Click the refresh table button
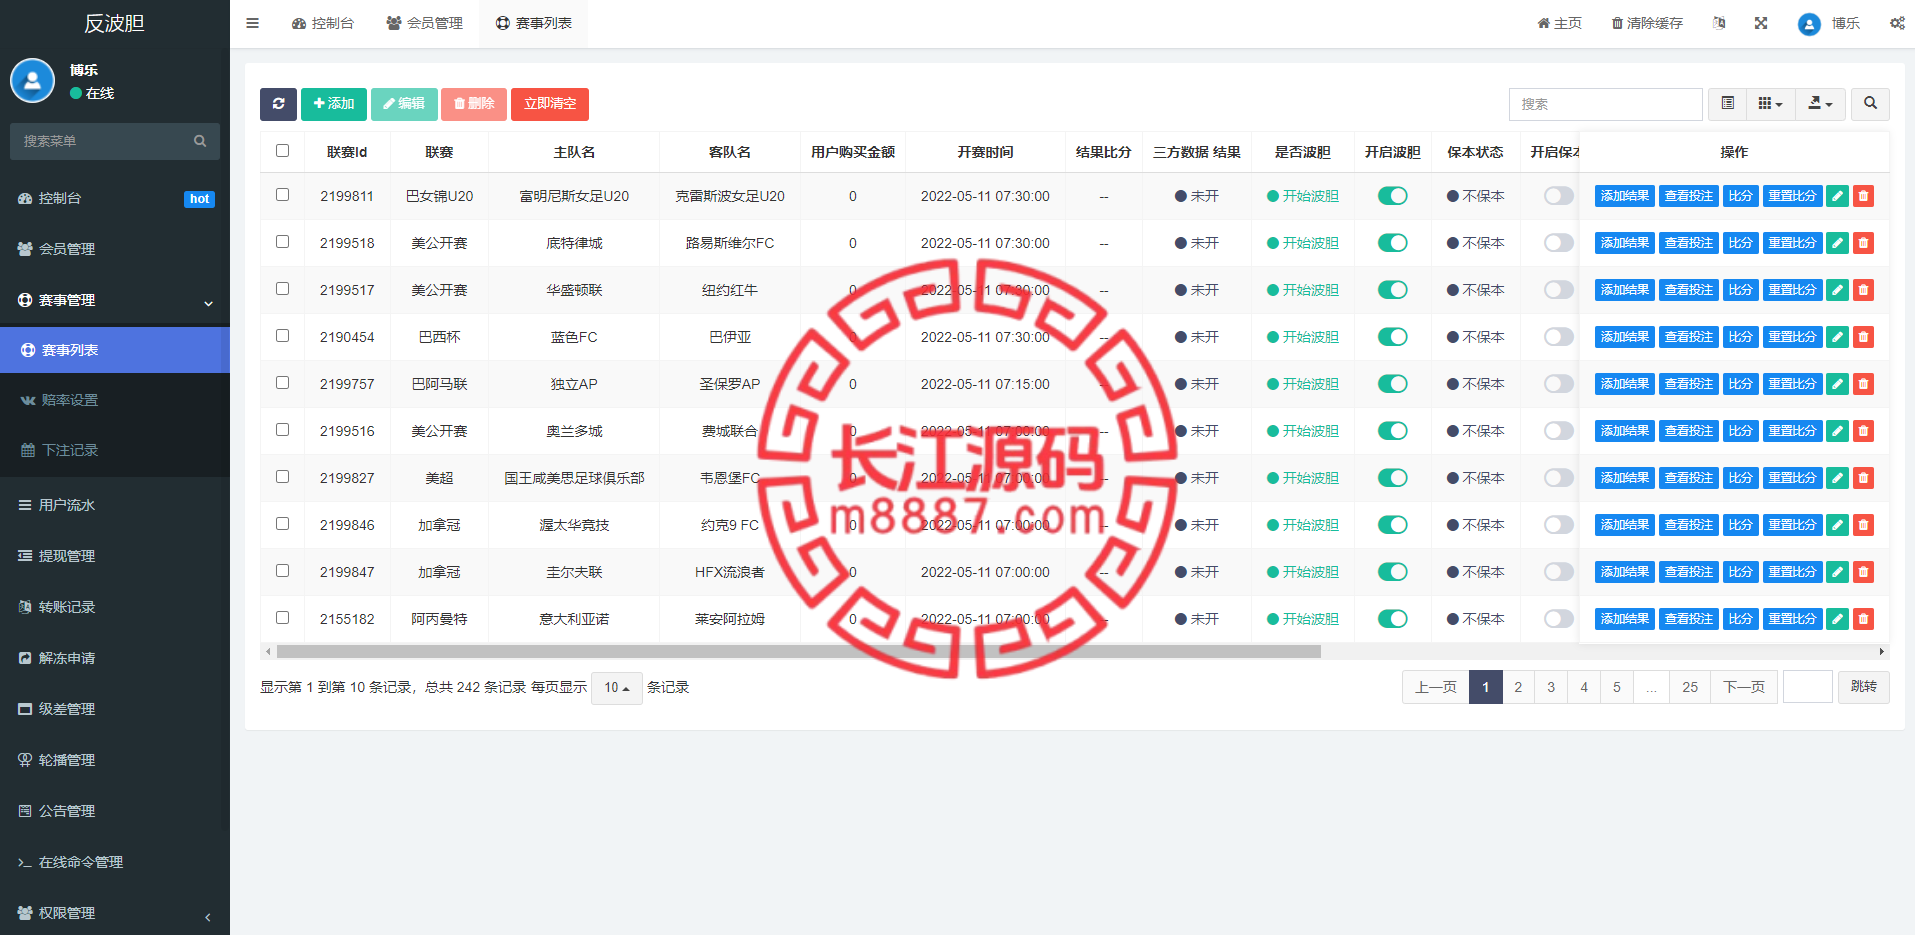Viewport: 1915px width, 935px height. 278,104
